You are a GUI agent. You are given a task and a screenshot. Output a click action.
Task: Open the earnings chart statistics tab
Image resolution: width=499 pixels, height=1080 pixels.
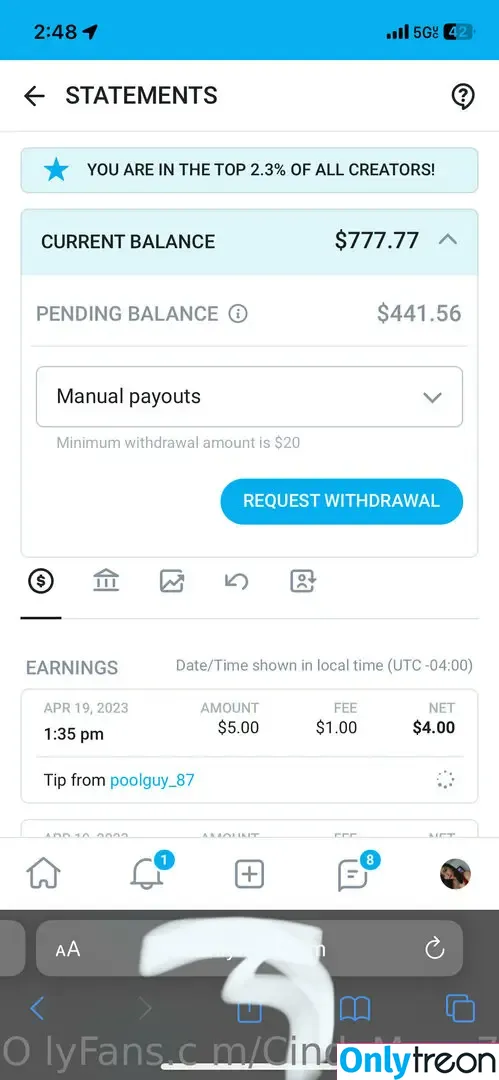tap(172, 581)
